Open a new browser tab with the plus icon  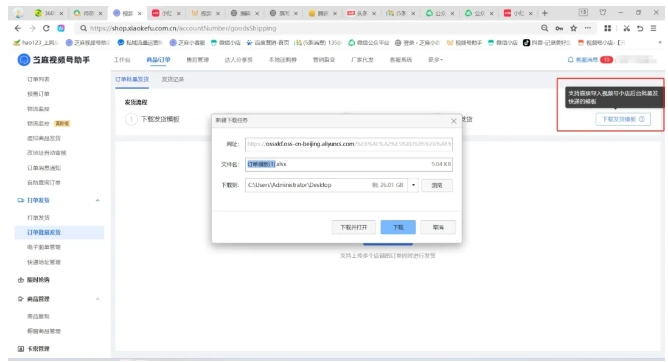pos(544,13)
